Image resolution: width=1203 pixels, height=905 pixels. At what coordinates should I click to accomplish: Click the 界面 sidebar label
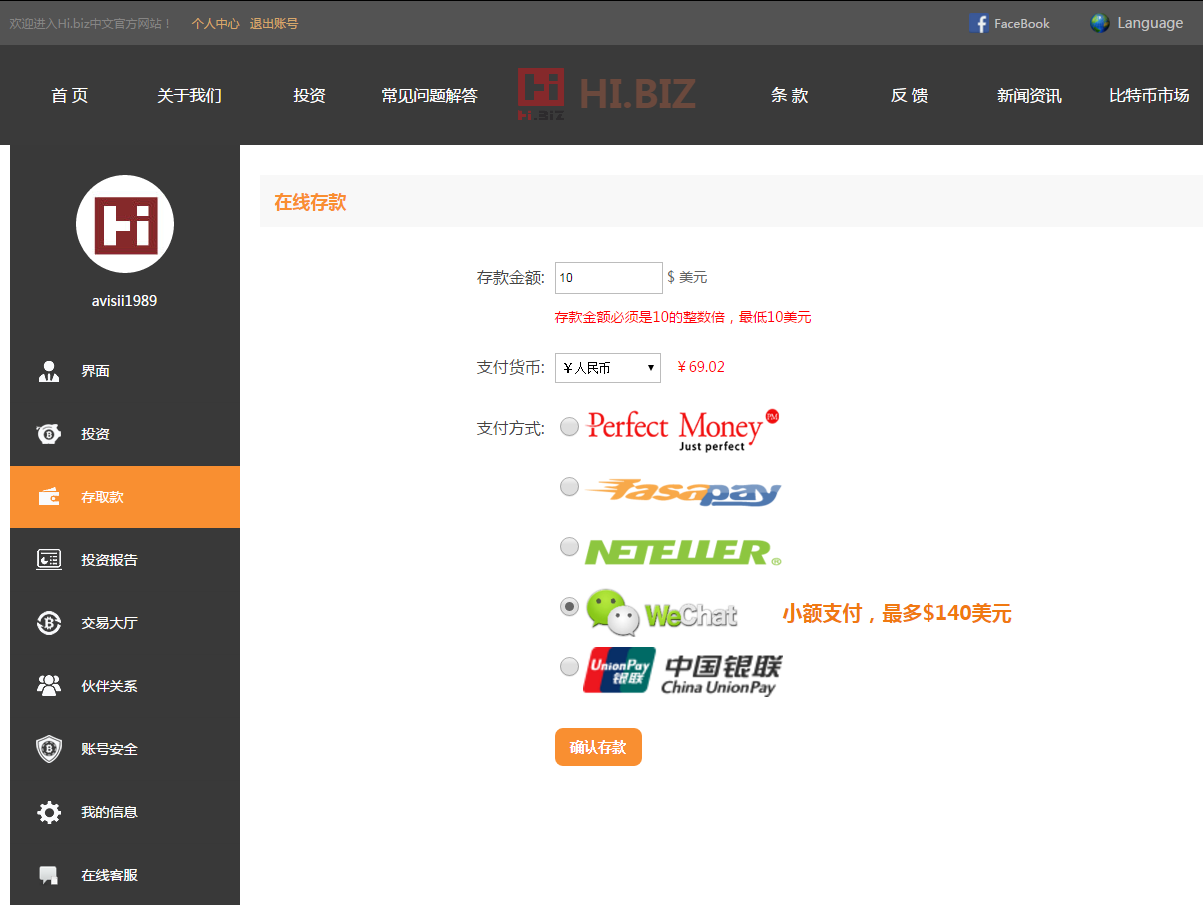click(x=96, y=371)
